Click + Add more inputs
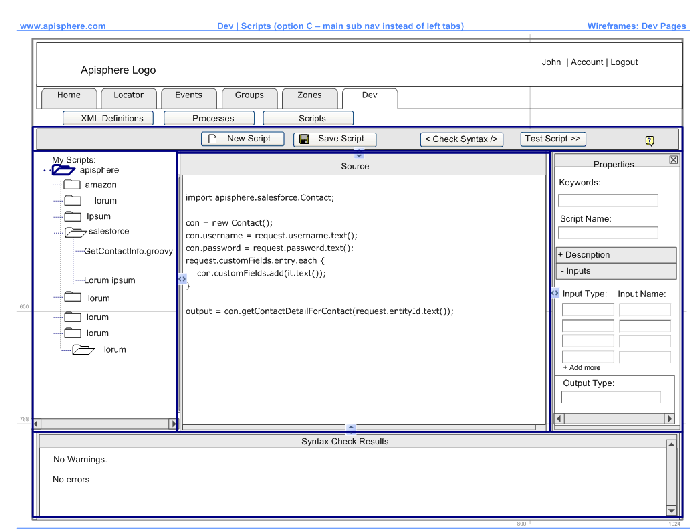This screenshot has height=529, width=690. pos(581,367)
